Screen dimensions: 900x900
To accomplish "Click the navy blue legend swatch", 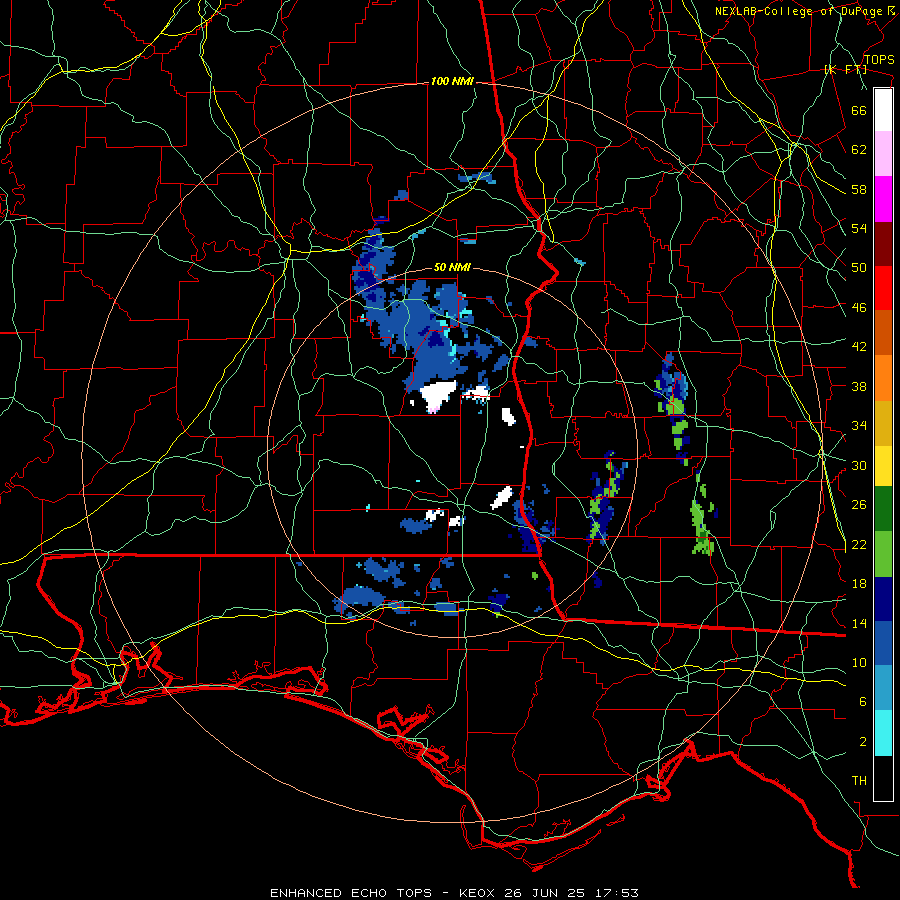I will click(x=883, y=599).
